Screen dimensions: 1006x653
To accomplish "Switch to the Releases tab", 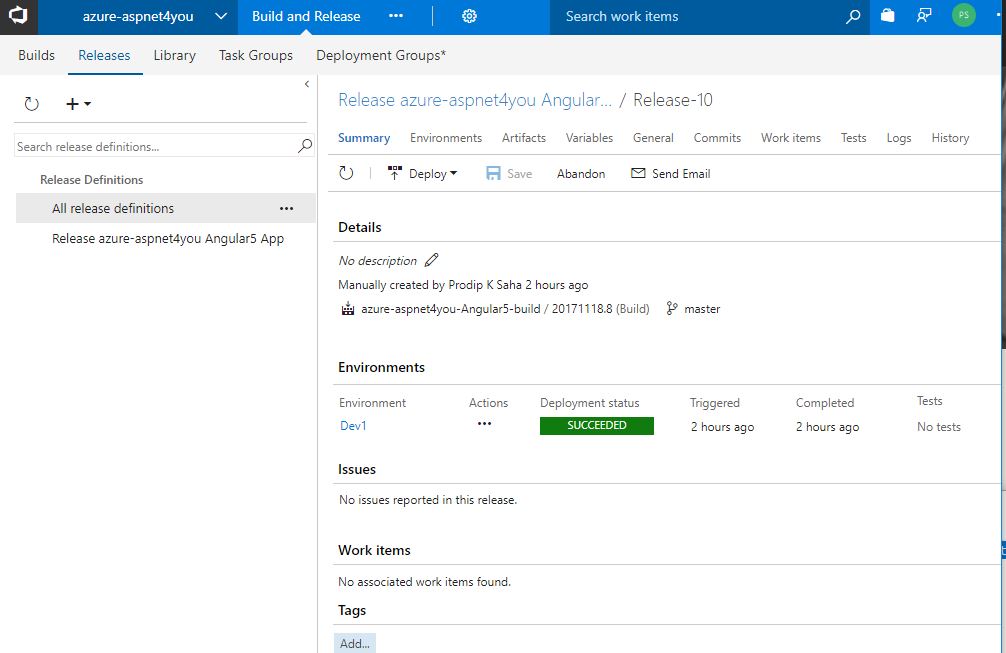I will pyautogui.click(x=104, y=55).
